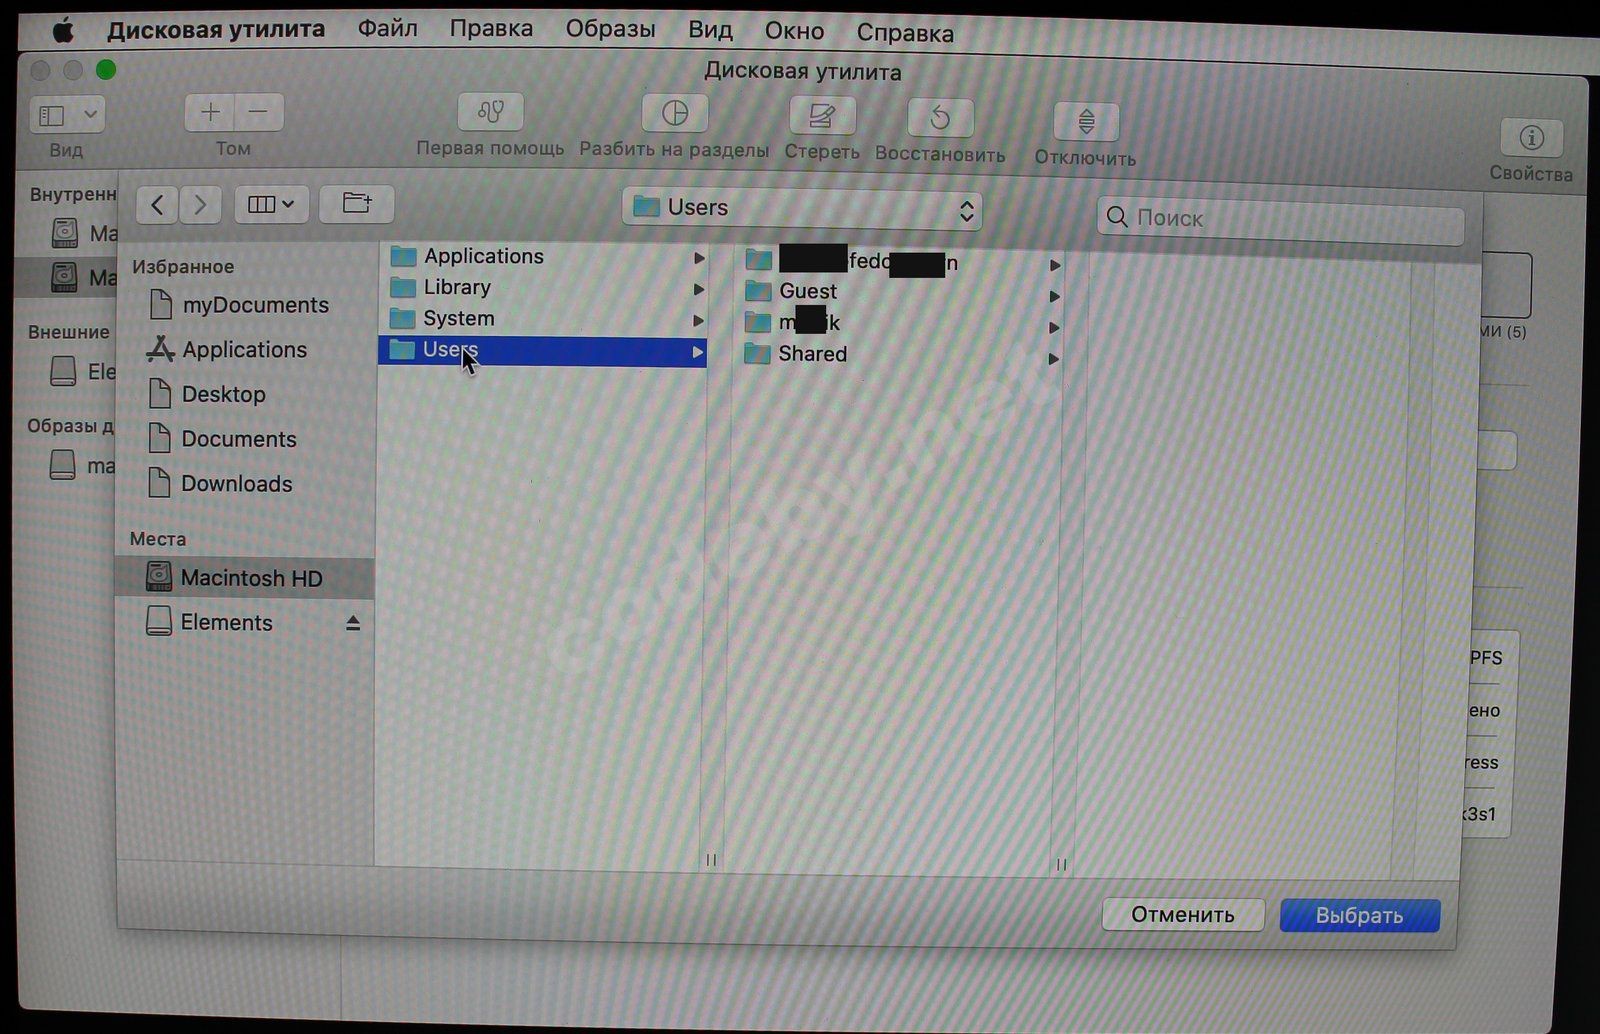Click the Поиск search field
This screenshot has height=1034, width=1600.
coord(1281,218)
